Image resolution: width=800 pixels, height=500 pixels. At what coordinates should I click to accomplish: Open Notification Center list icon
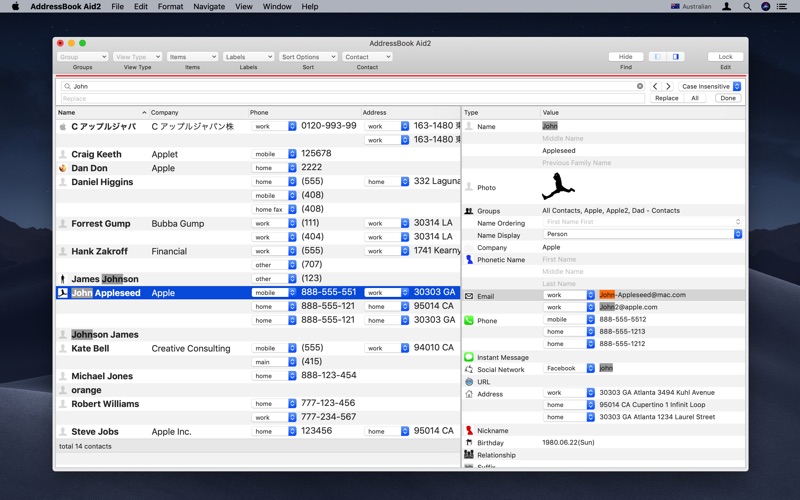pyautogui.click(x=782, y=7)
